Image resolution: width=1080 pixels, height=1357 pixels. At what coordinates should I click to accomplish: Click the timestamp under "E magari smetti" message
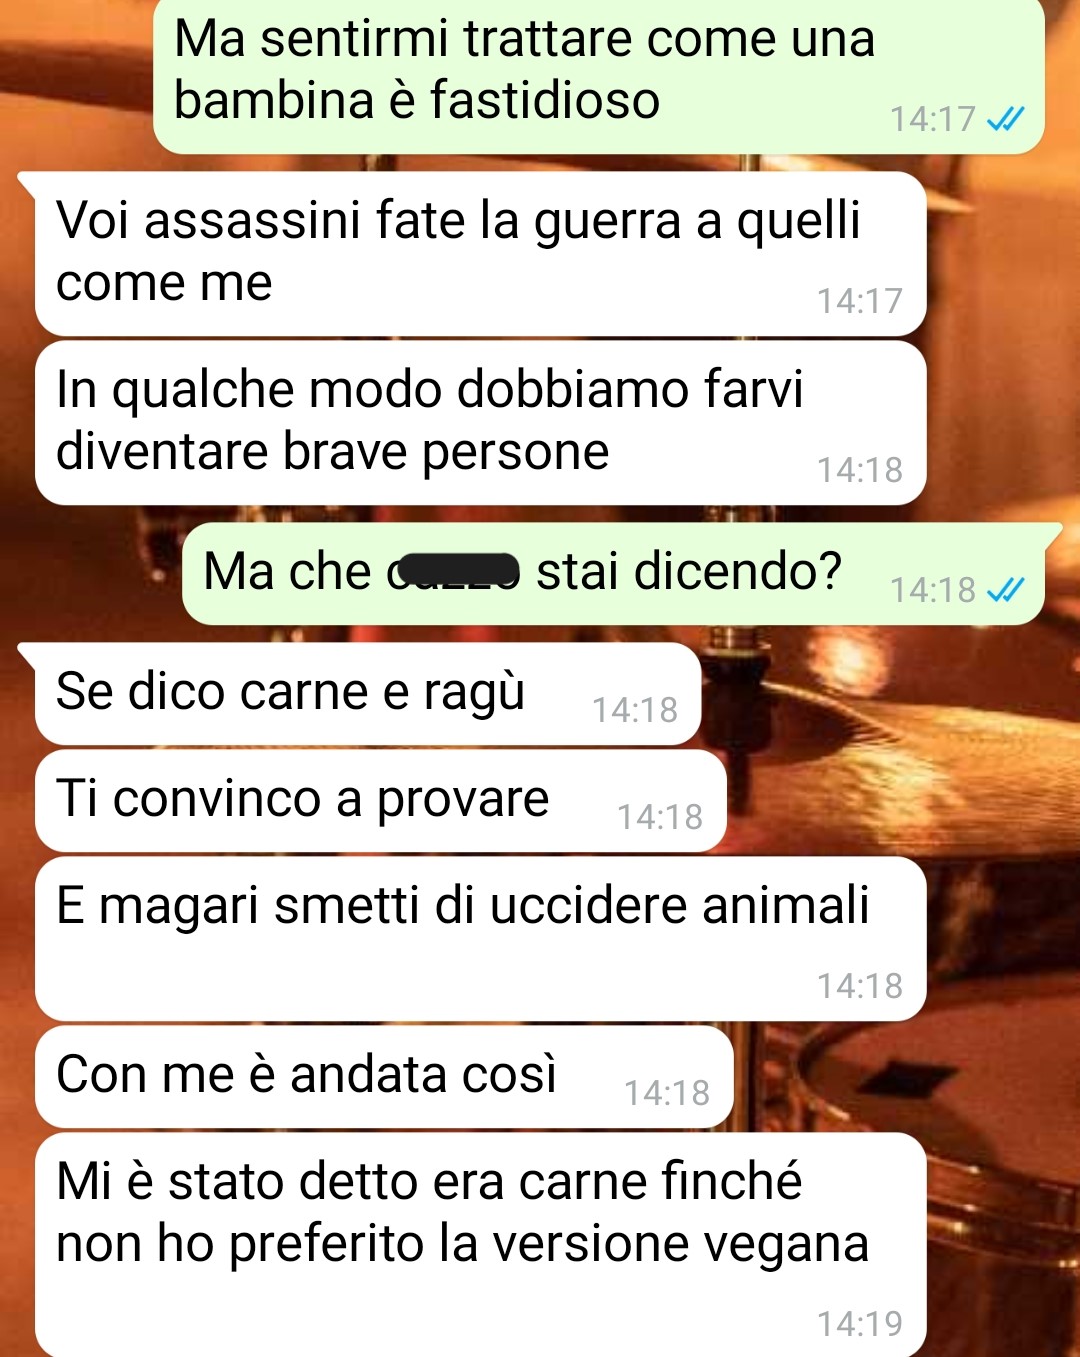click(860, 986)
